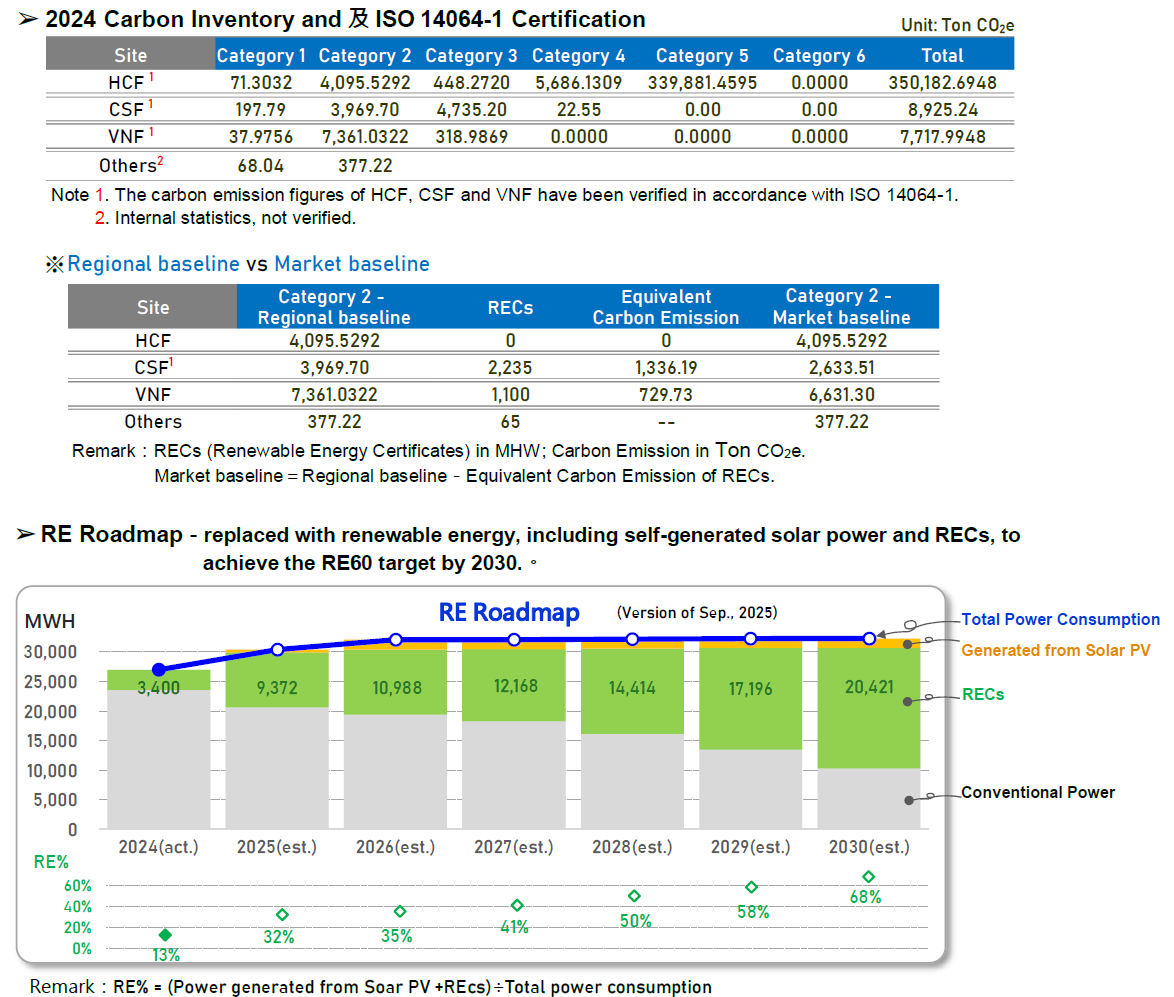Click the hollow diamond marker above 68%
Screen dimensions: 1174x997
coord(868,877)
